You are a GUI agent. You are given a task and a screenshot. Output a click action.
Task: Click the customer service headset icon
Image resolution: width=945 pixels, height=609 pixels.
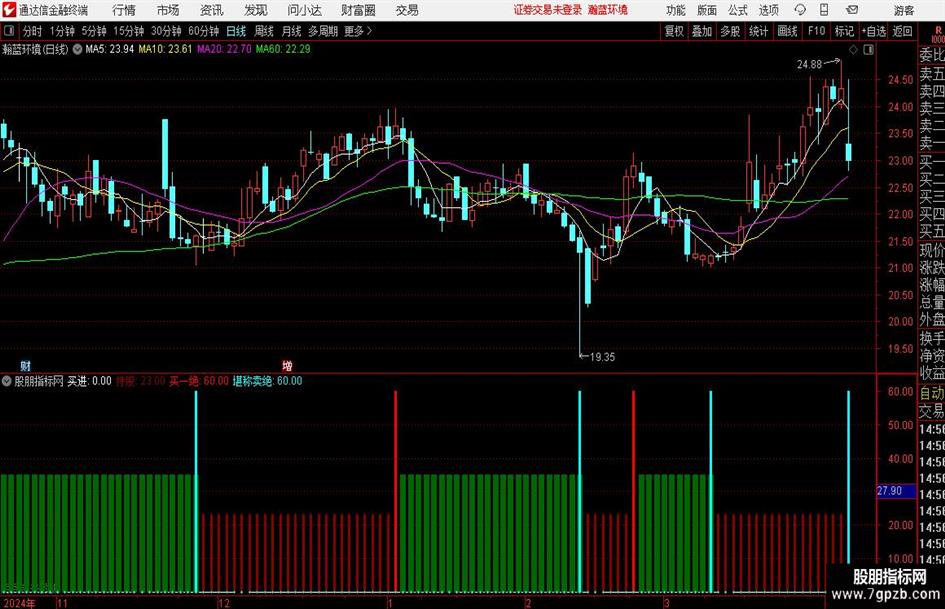click(800, 10)
